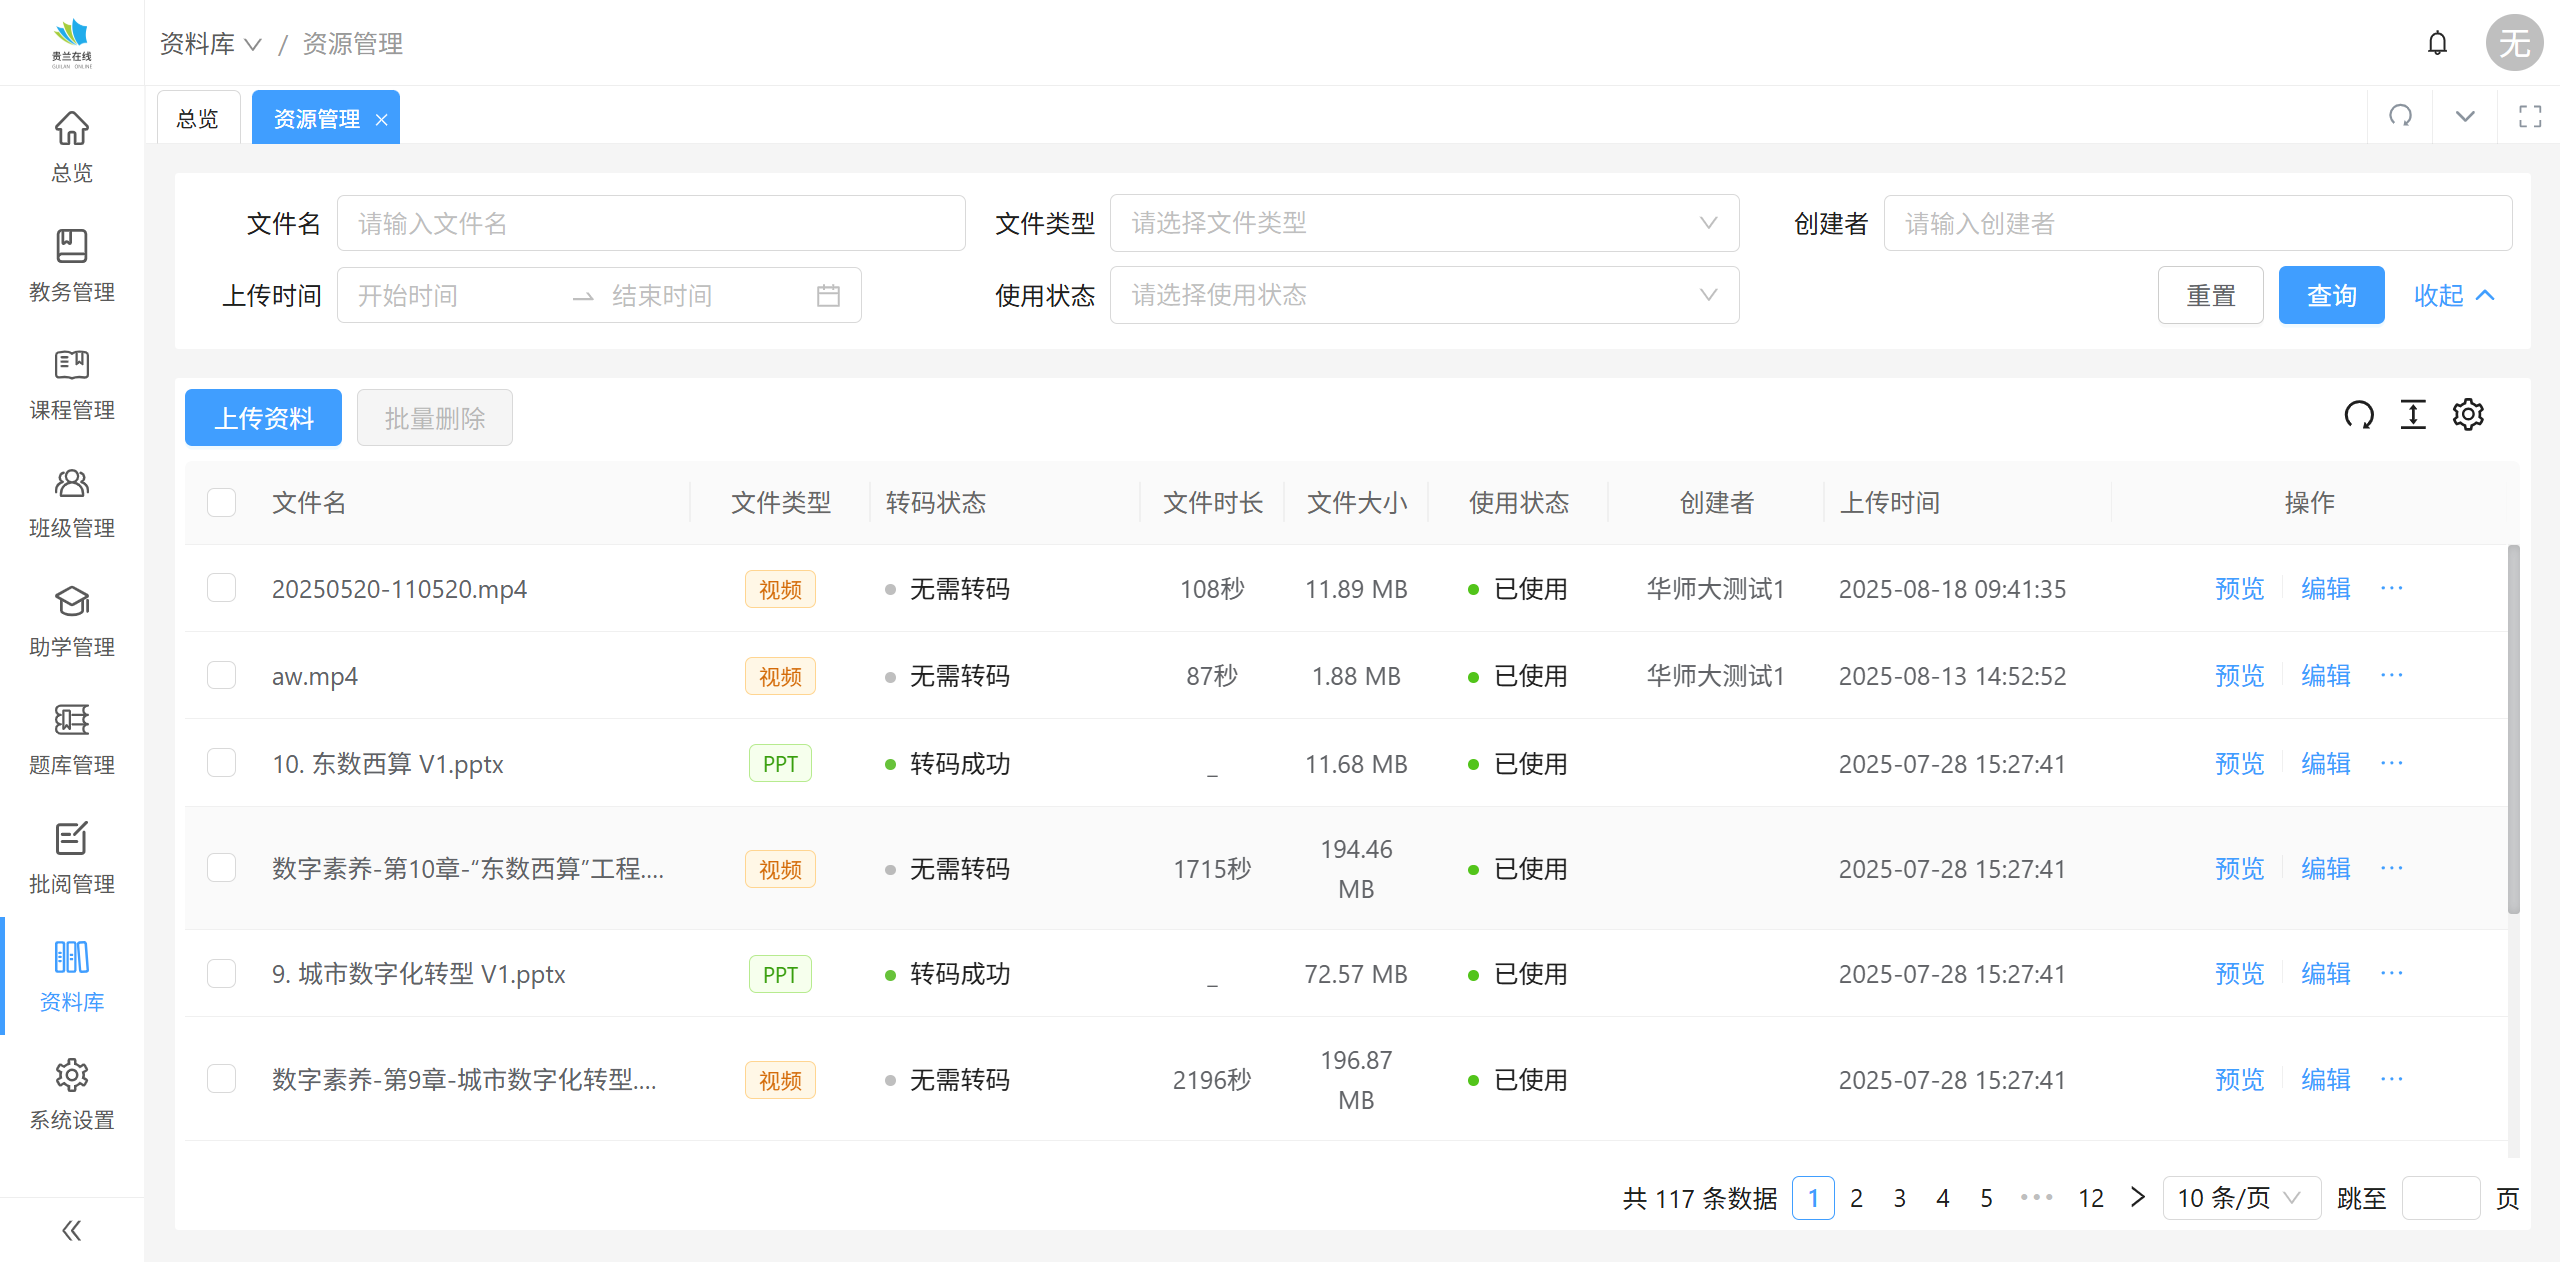The width and height of the screenshot is (2560, 1262).
Task: Open the 10 条/页 page size selector
Action: coord(2240,1198)
